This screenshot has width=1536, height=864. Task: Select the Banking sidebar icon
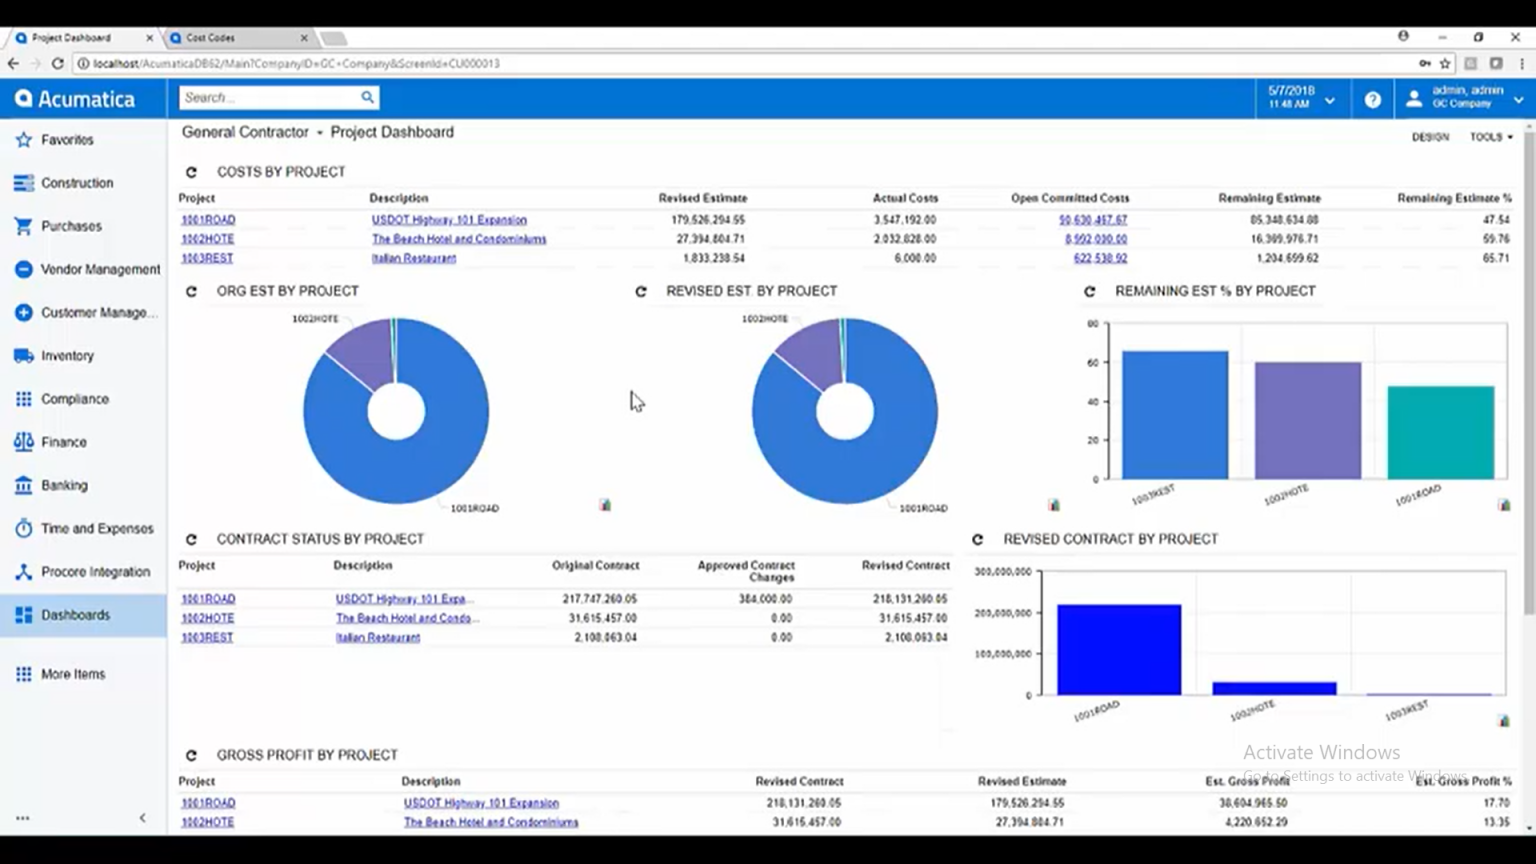pyautogui.click(x=65, y=485)
